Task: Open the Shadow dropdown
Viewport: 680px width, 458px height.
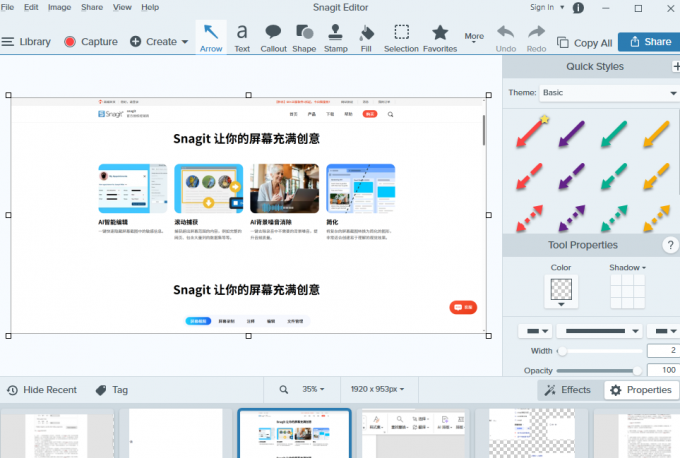Action: pyautogui.click(x=627, y=268)
